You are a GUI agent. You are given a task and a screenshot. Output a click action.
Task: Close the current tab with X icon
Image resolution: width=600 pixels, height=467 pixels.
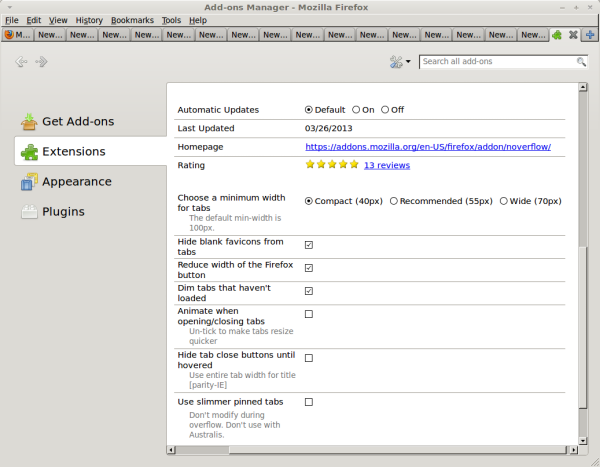pos(573,35)
